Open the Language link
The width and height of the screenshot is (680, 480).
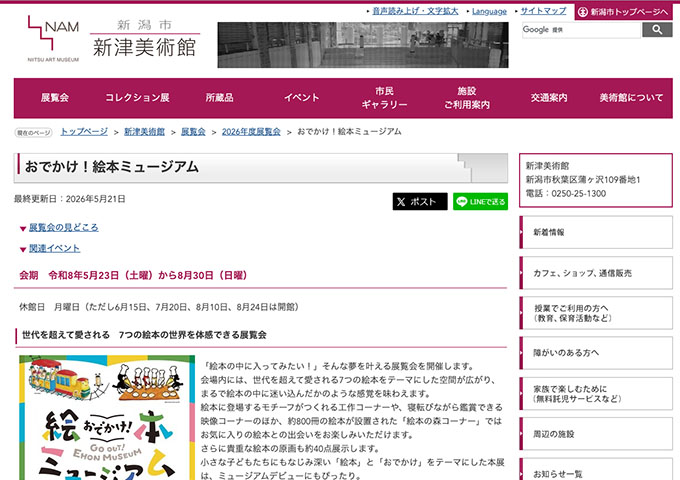point(489,11)
